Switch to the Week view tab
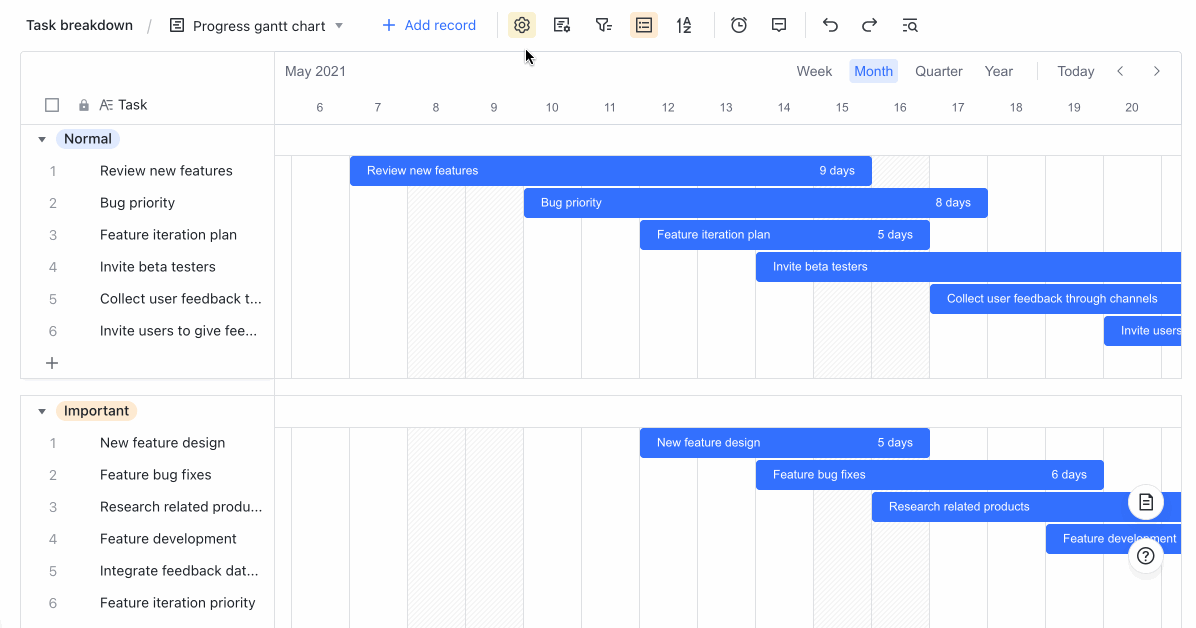Viewport: 1196px width, 628px height. (814, 71)
